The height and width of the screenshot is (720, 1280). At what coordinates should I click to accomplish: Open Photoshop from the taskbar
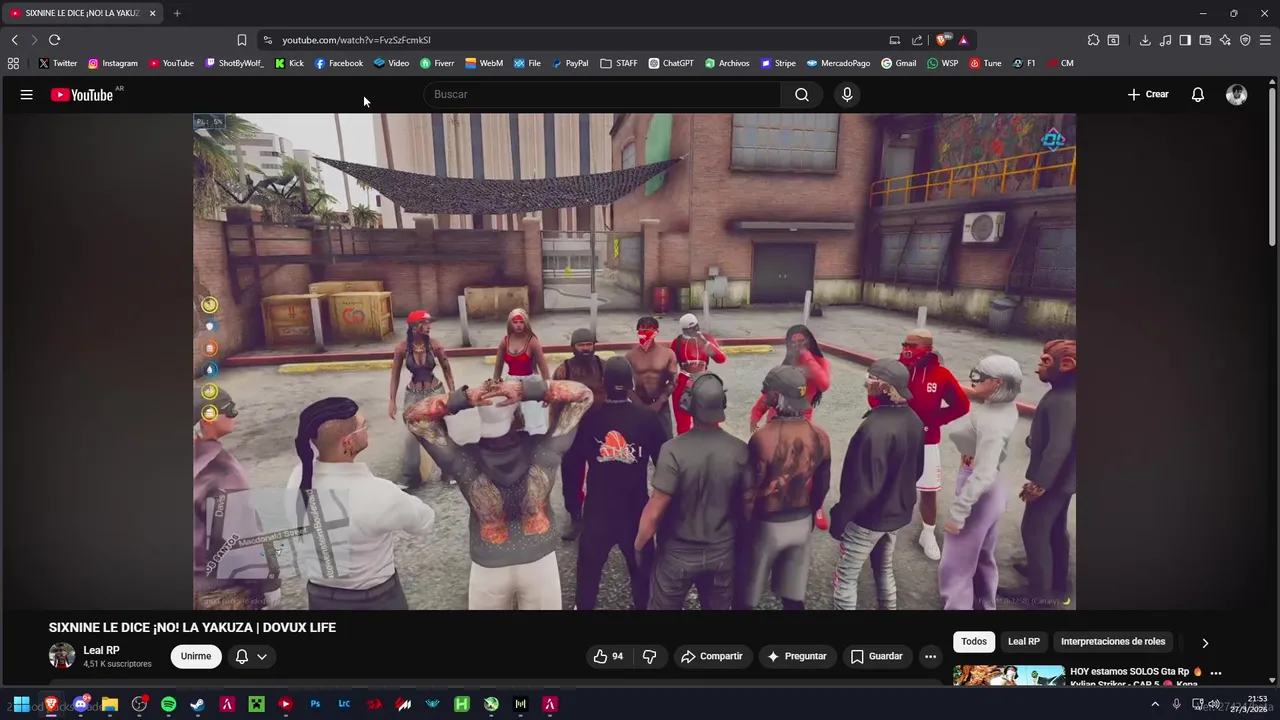[x=315, y=704]
